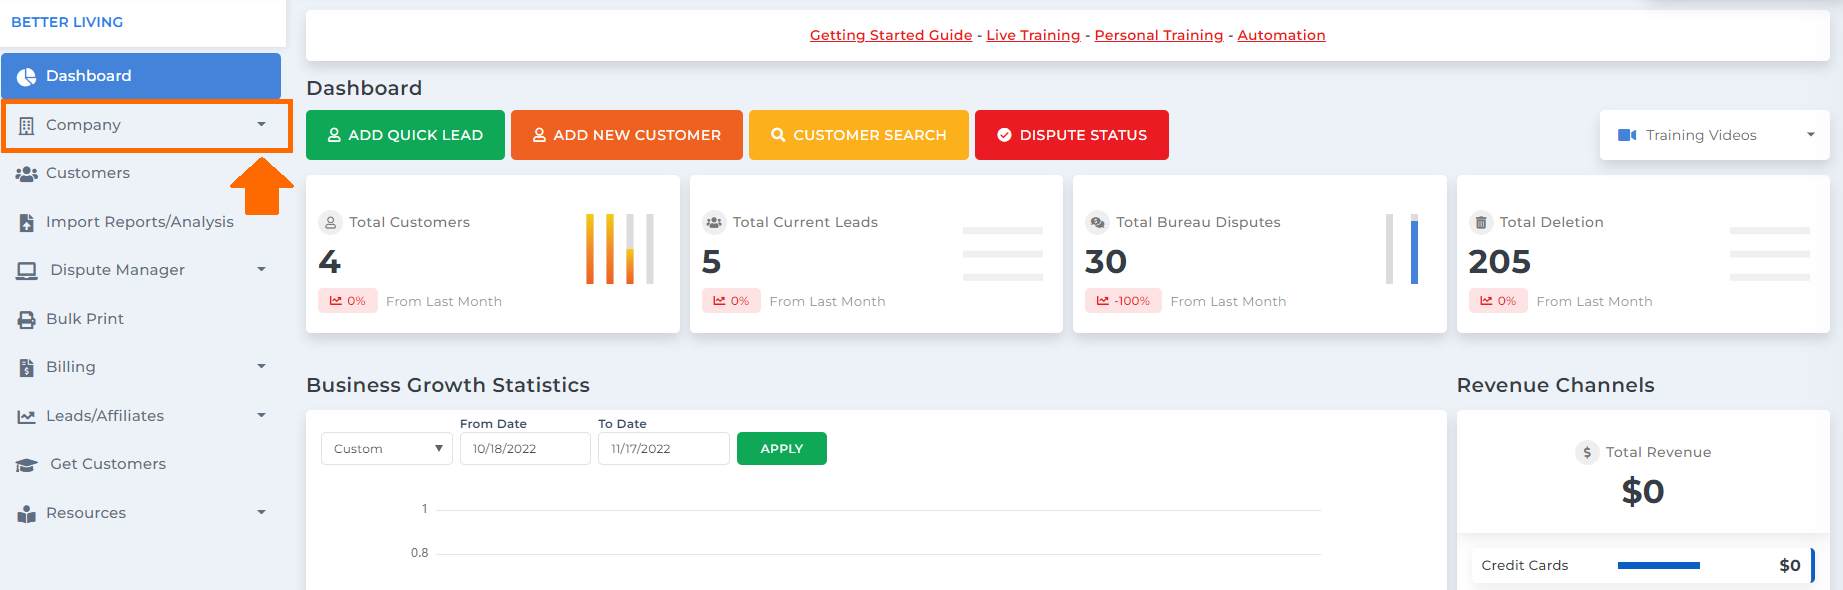Click the Credit Cards revenue progress bar
The width and height of the screenshot is (1843, 590).
click(x=1658, y=566)
